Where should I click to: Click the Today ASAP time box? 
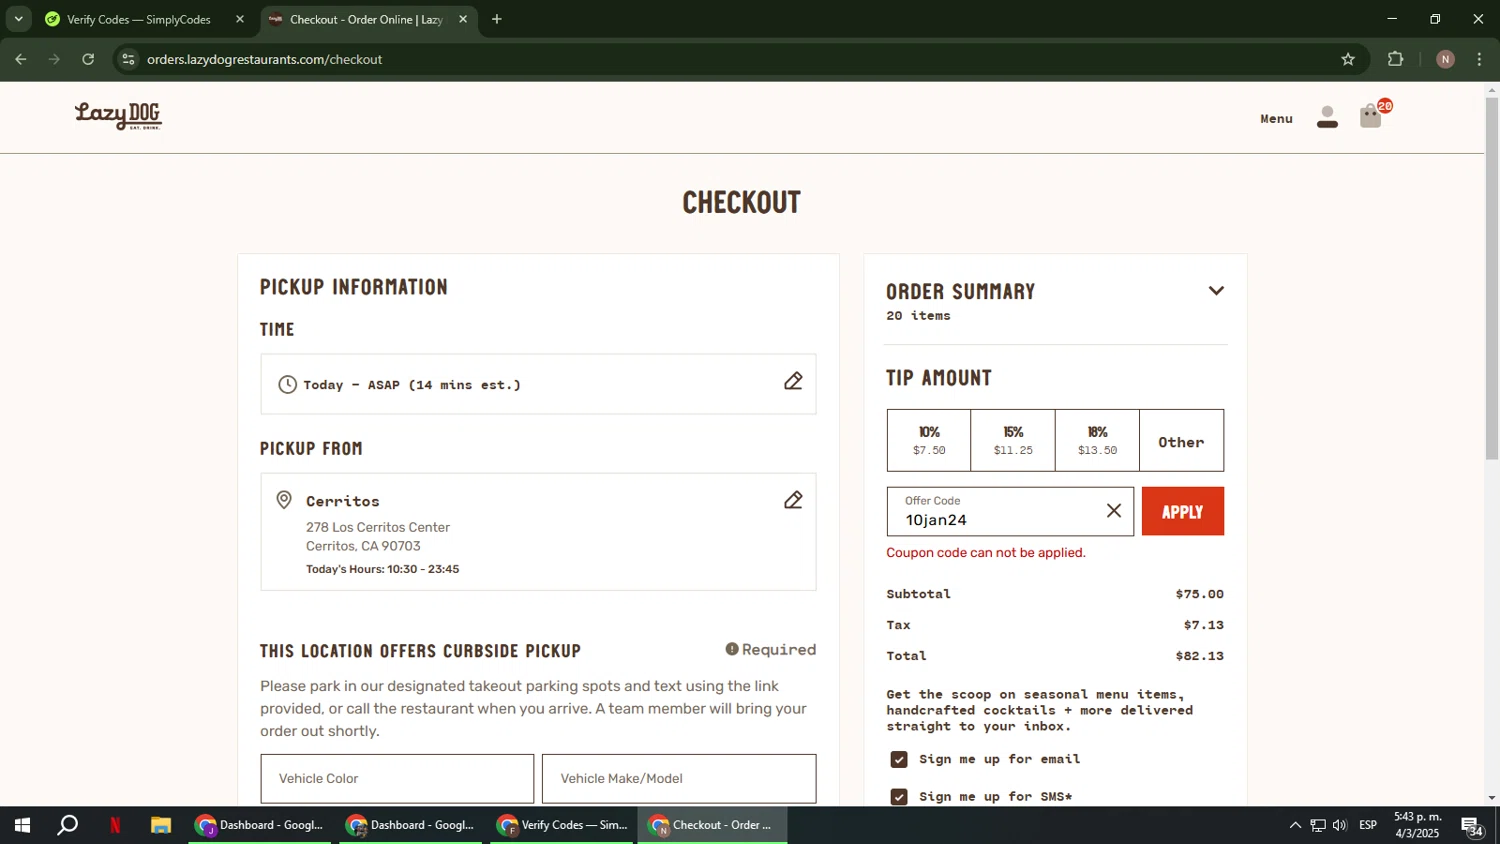(x=538, y=384)
